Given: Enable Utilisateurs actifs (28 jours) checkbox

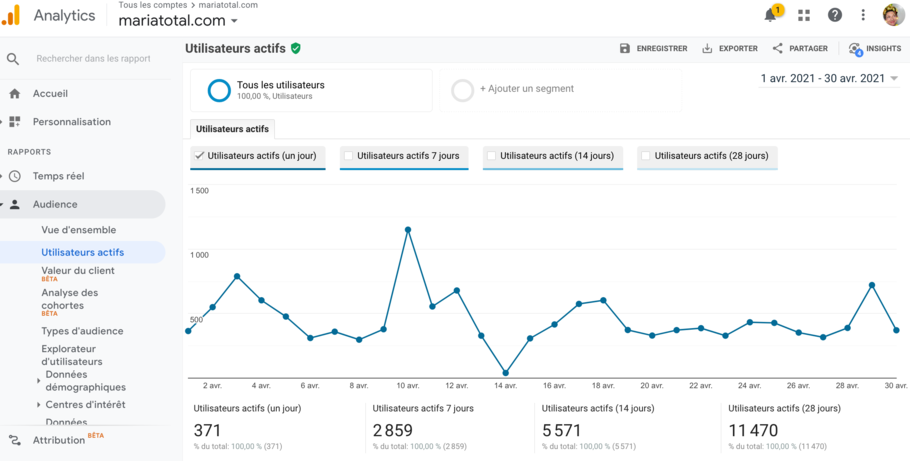Looking at the screenshot, I should point(646,156).
